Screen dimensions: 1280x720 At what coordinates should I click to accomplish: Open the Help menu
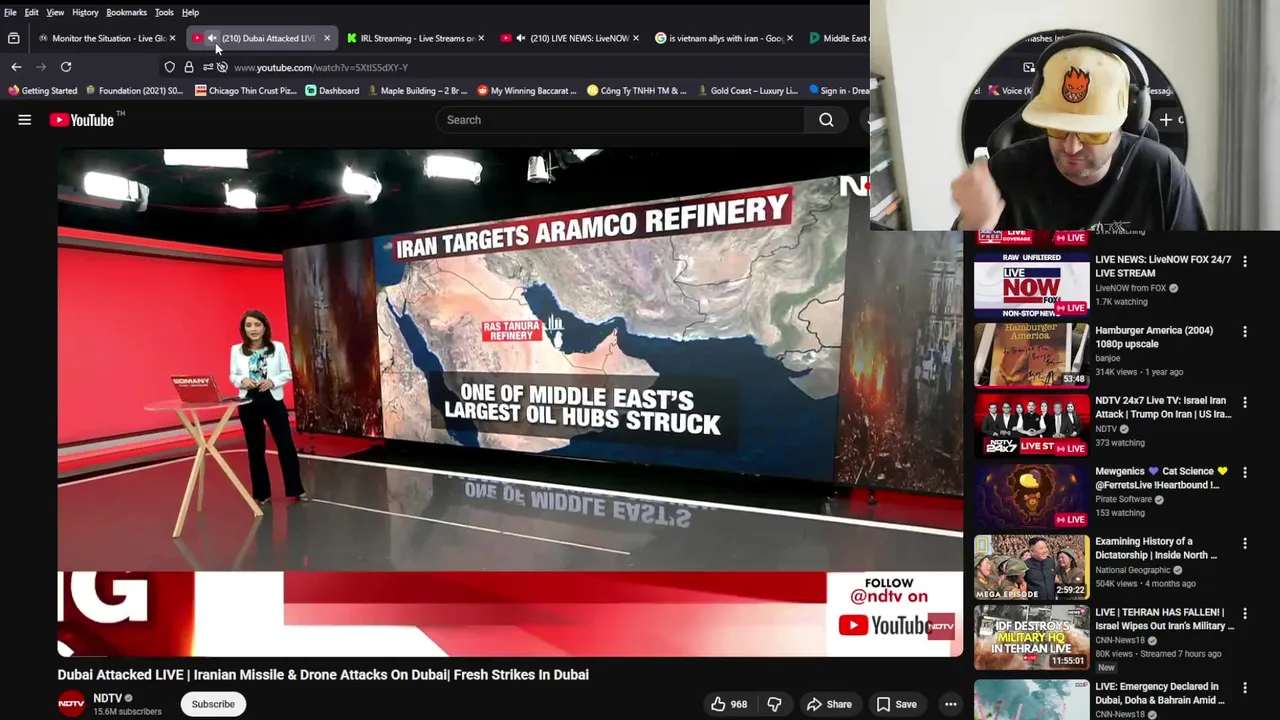(x=190, y=12)
